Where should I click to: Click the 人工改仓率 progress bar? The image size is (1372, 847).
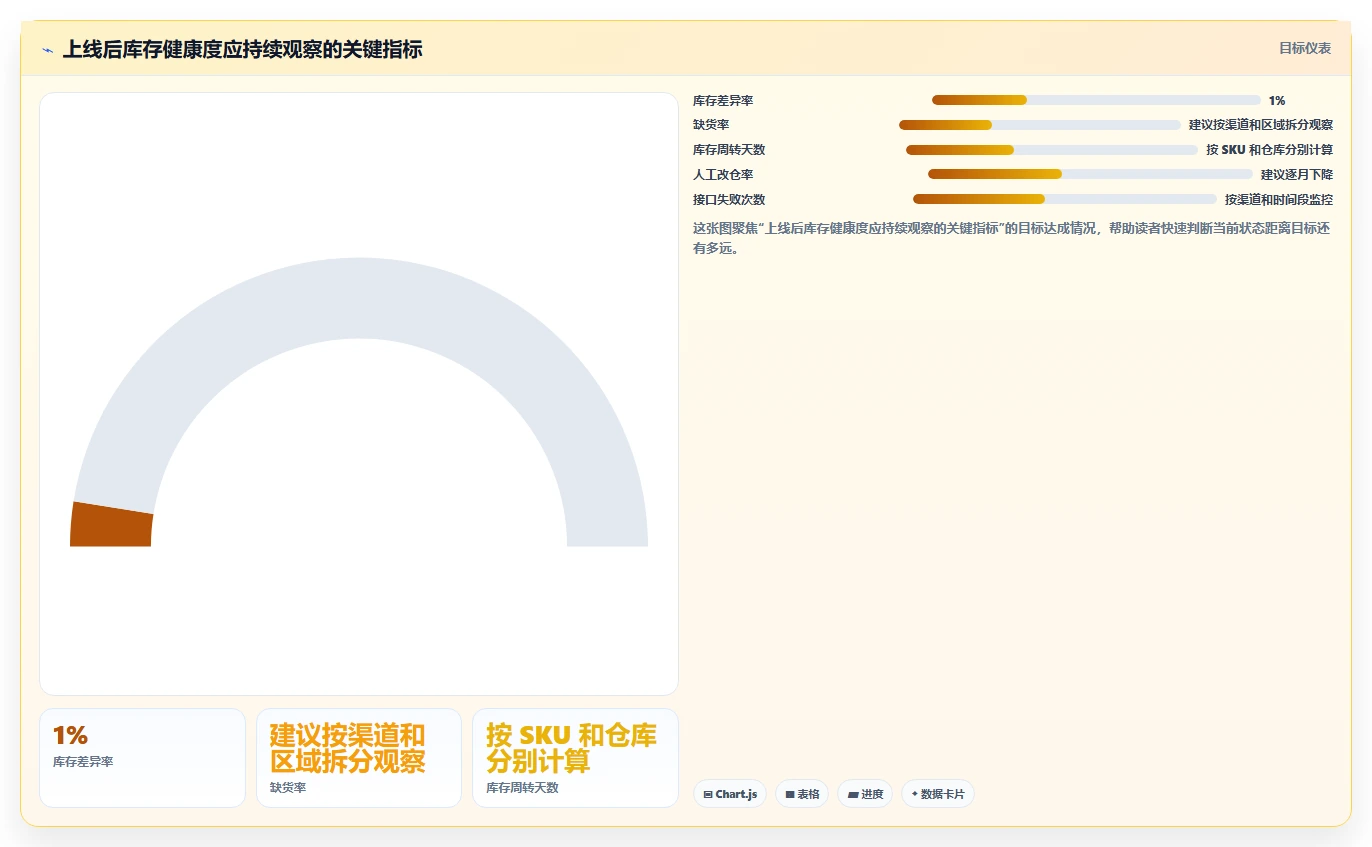pos(1090,174)
